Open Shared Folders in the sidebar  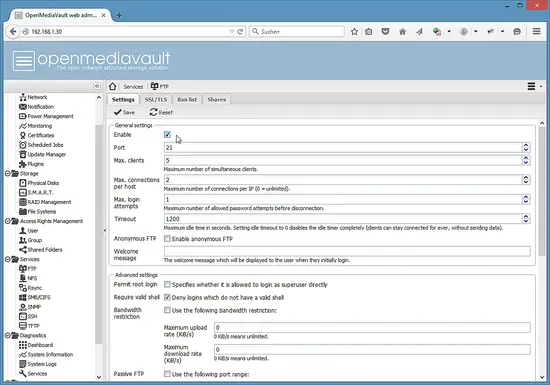45,250
